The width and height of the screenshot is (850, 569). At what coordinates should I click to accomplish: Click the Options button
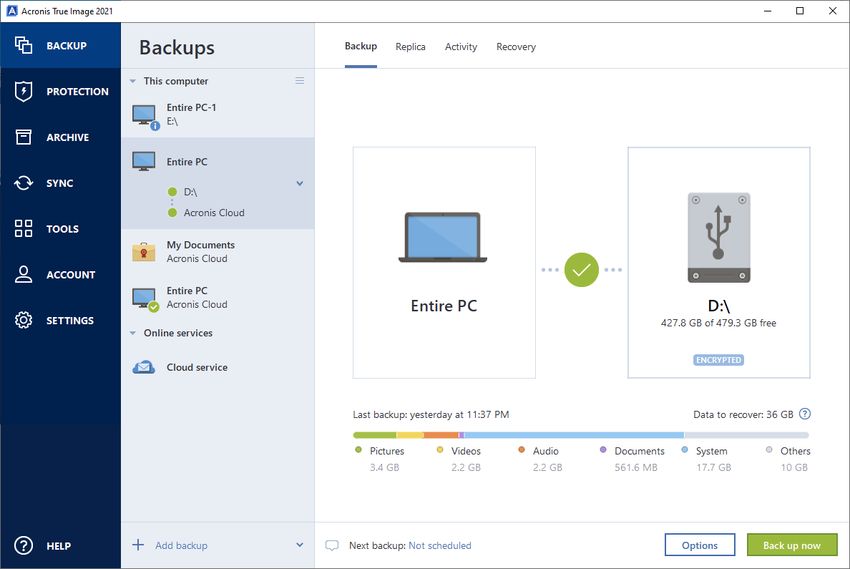coord(700,545)
